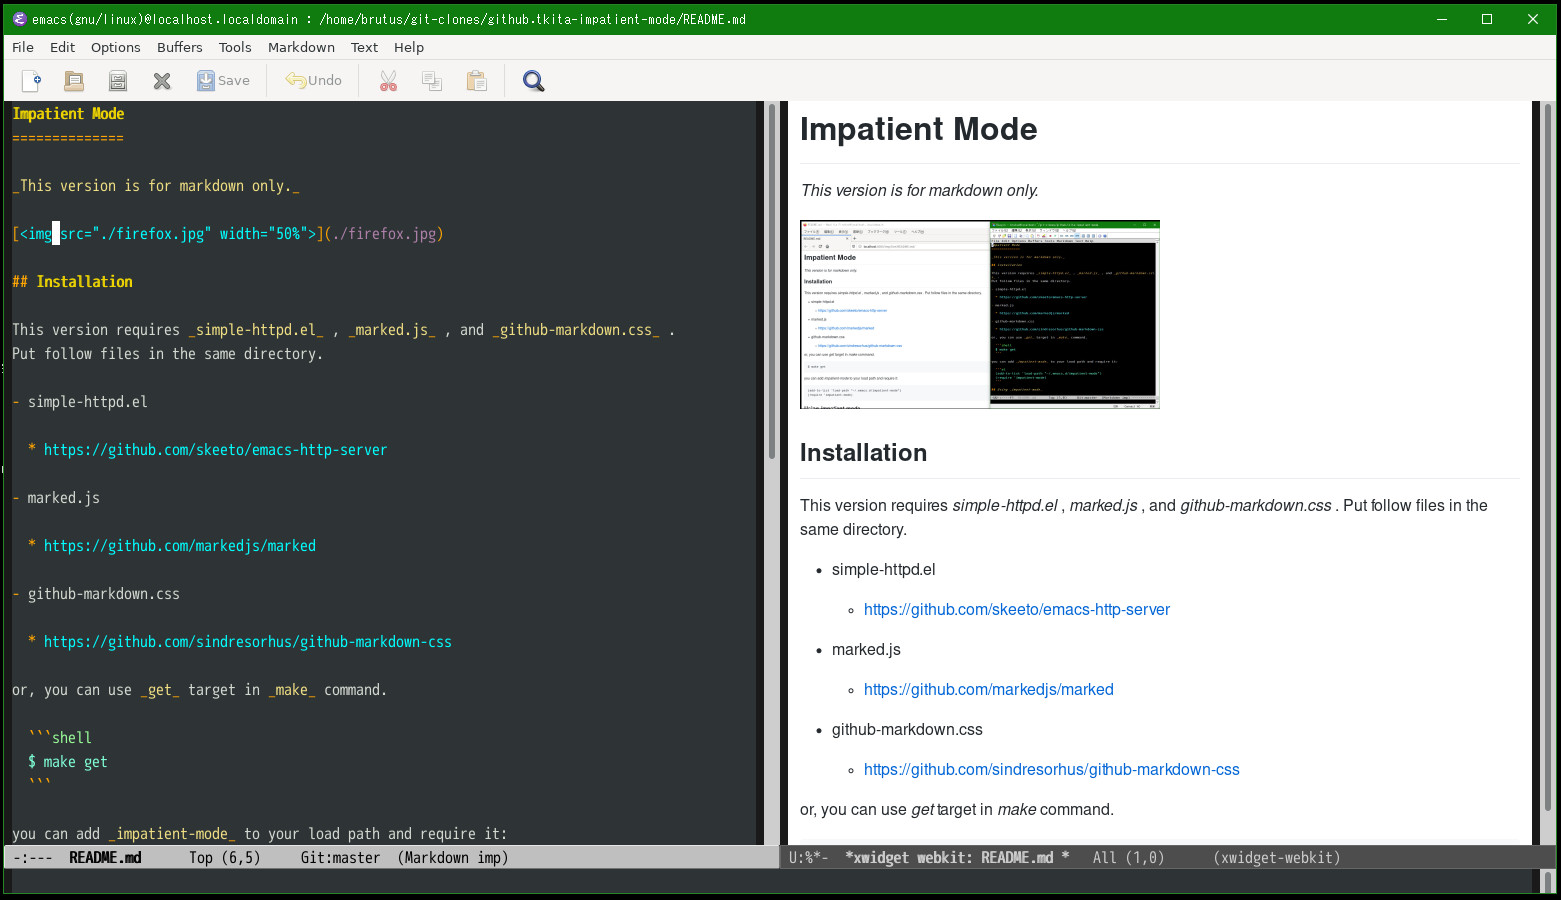Click sindresorhus URL in source buffer
Image resolution: width=1561 pixels, height=900 pixels.
pyautogui.click(x=248, y=642)
